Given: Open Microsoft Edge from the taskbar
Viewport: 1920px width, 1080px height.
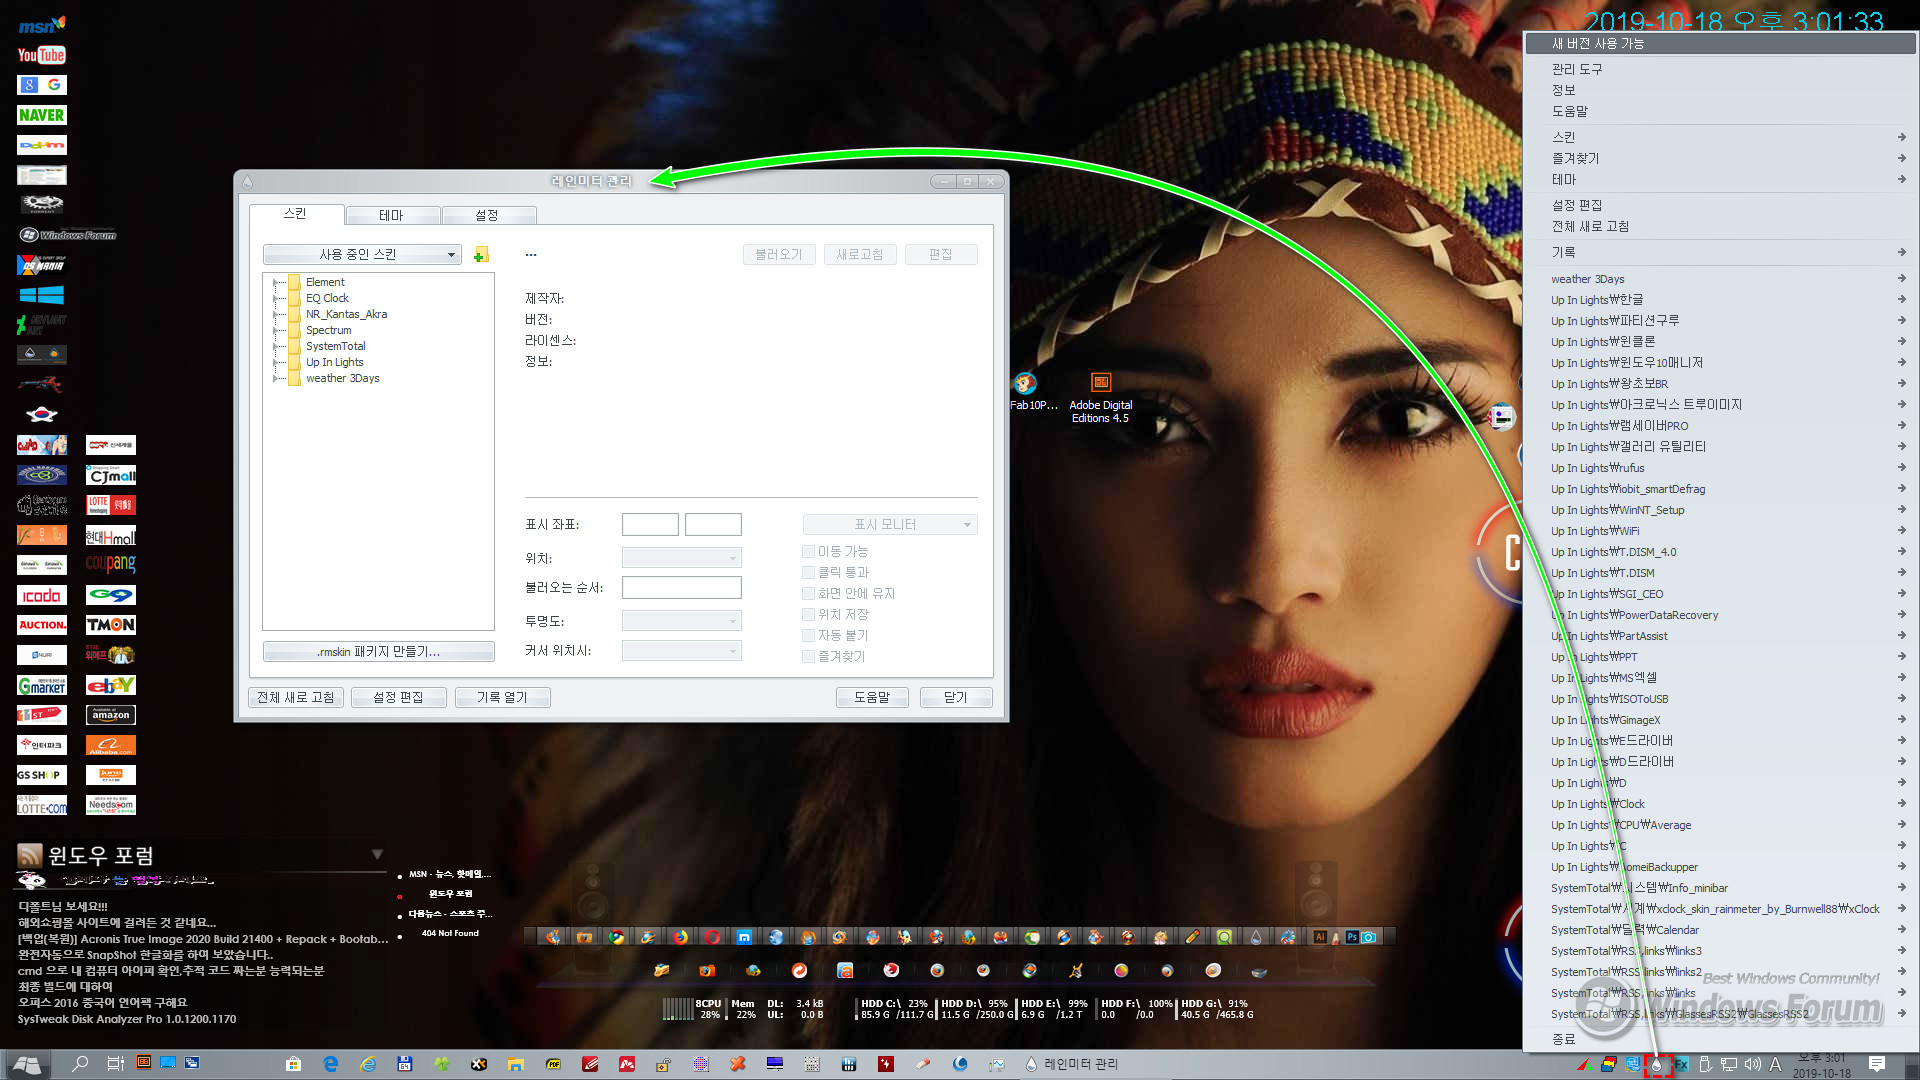Looking at the screenshot, I should pos(331,1064).
